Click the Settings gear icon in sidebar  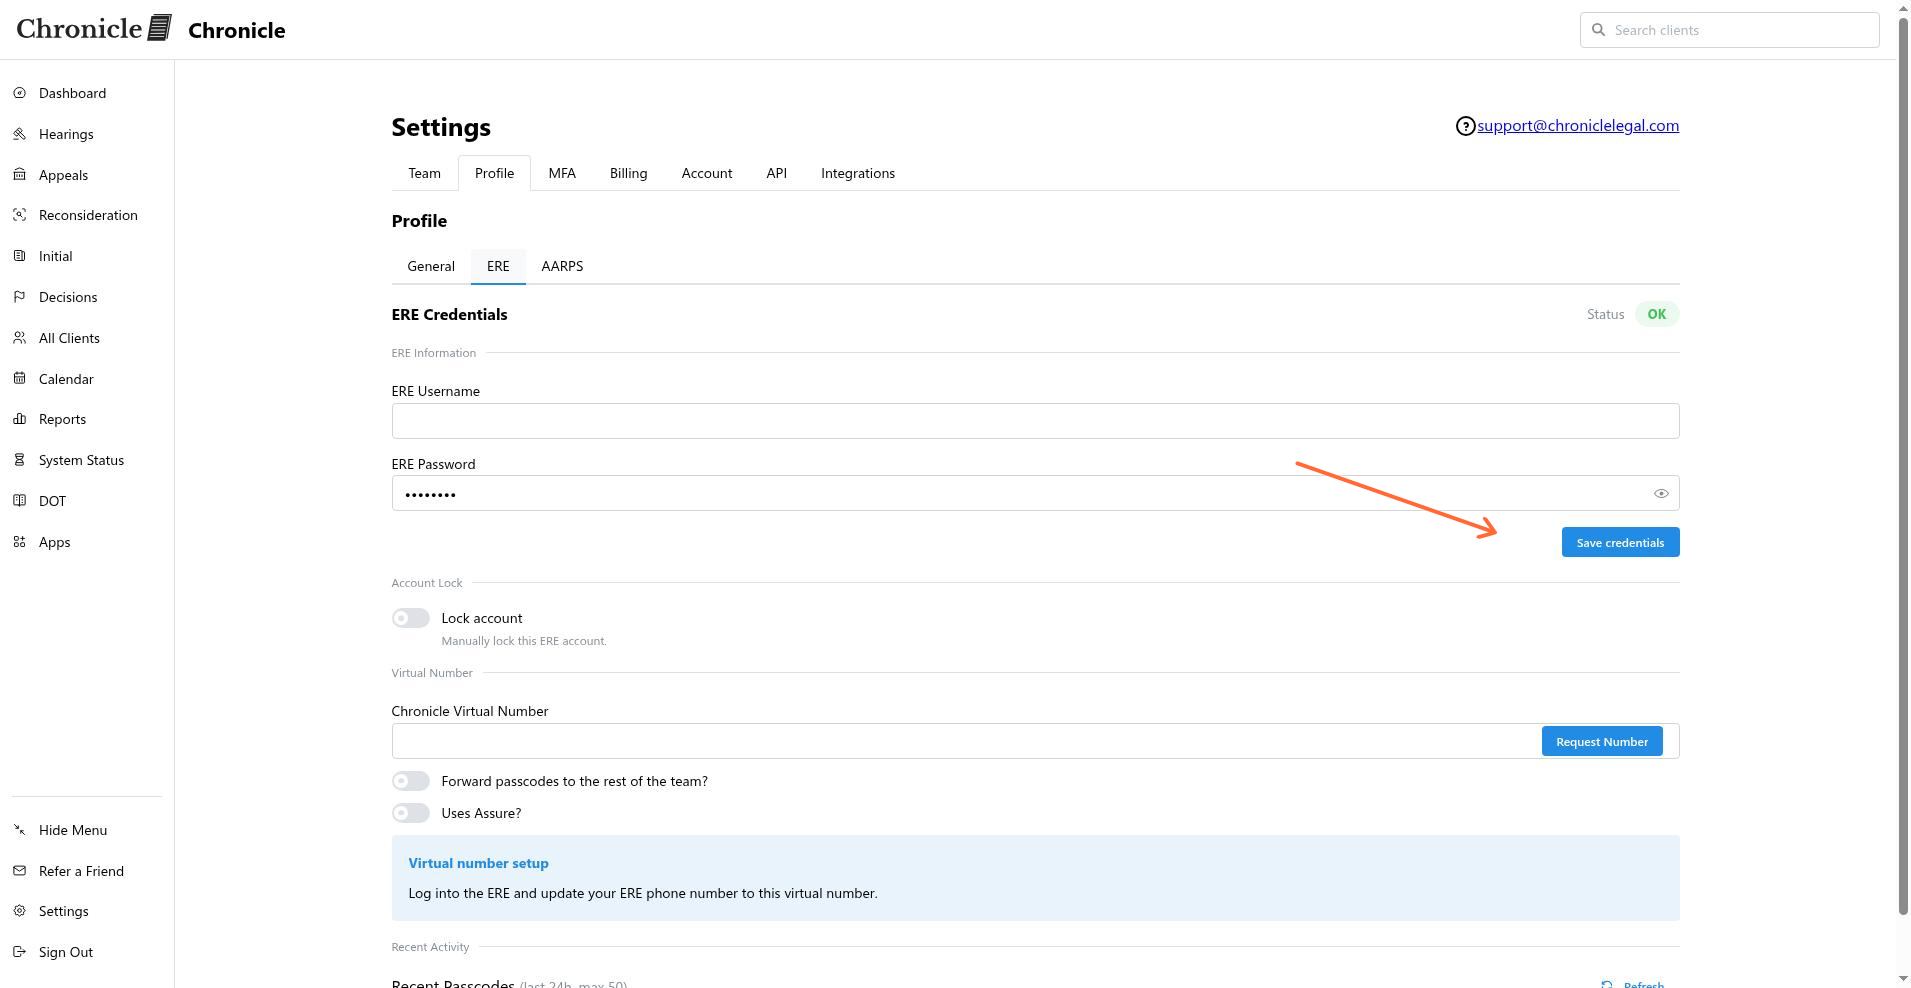tap(19, 911)
